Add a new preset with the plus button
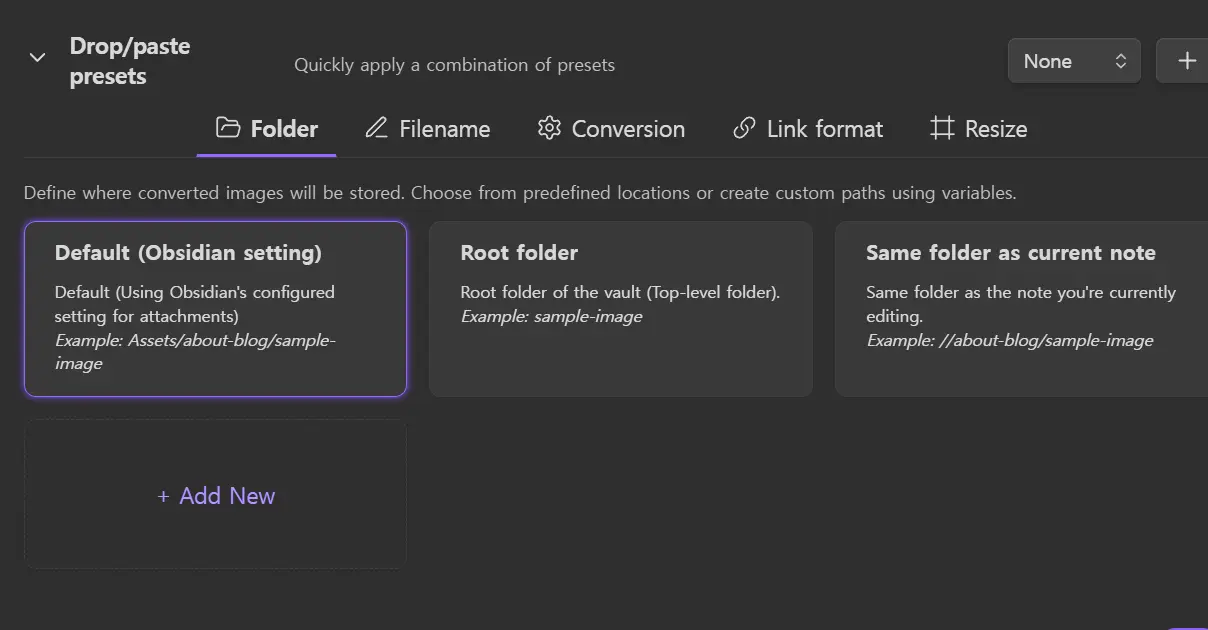The width and height of the screenshot is (1208, 630). point(1185,61)
